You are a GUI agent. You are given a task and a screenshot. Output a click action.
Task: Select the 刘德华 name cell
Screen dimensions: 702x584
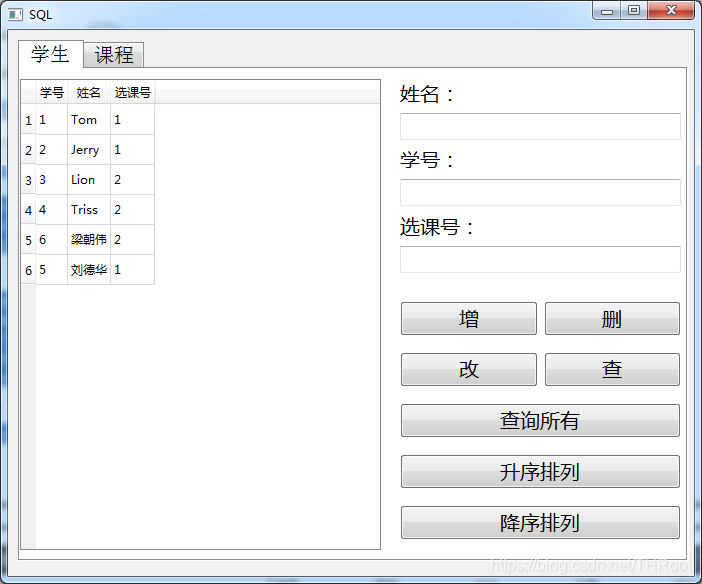(89, 270)
